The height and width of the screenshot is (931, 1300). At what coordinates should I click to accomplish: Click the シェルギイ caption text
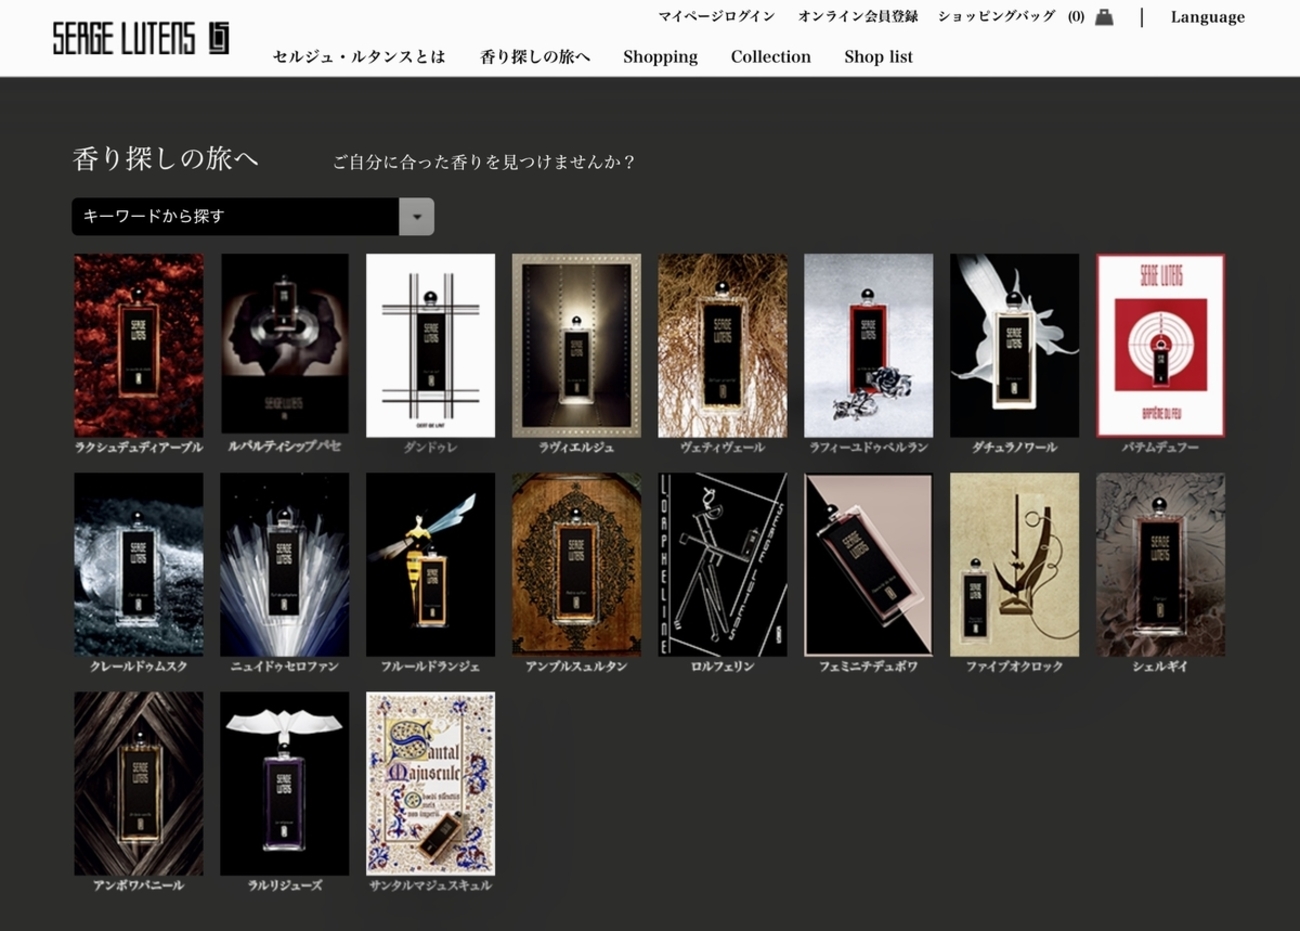pyautogui.click(x=1160, y=666)
